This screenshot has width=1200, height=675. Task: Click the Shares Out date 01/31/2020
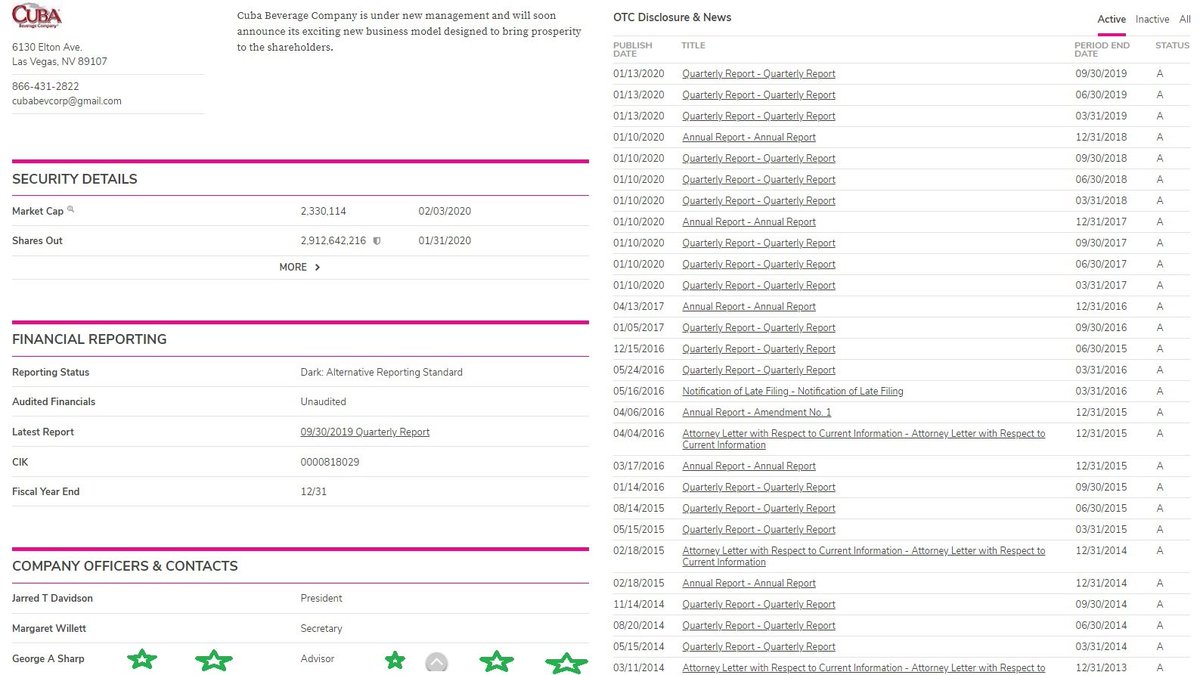click(445, 241)
